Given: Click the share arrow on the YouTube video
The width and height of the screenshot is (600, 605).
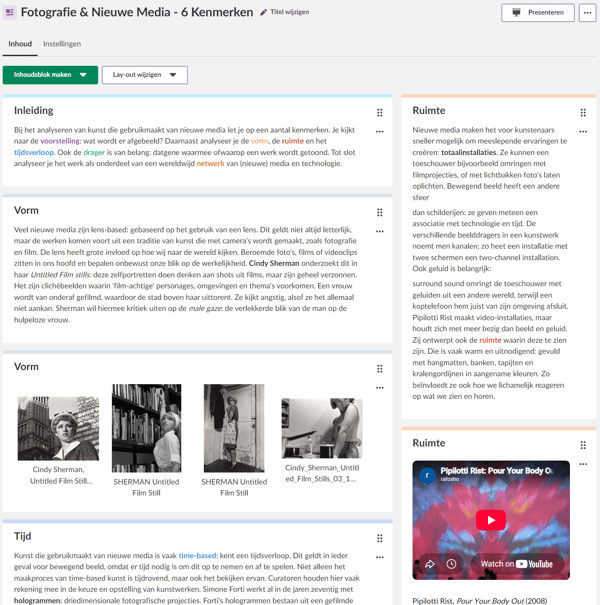Looking at the screenshot, I should point(429,564).
